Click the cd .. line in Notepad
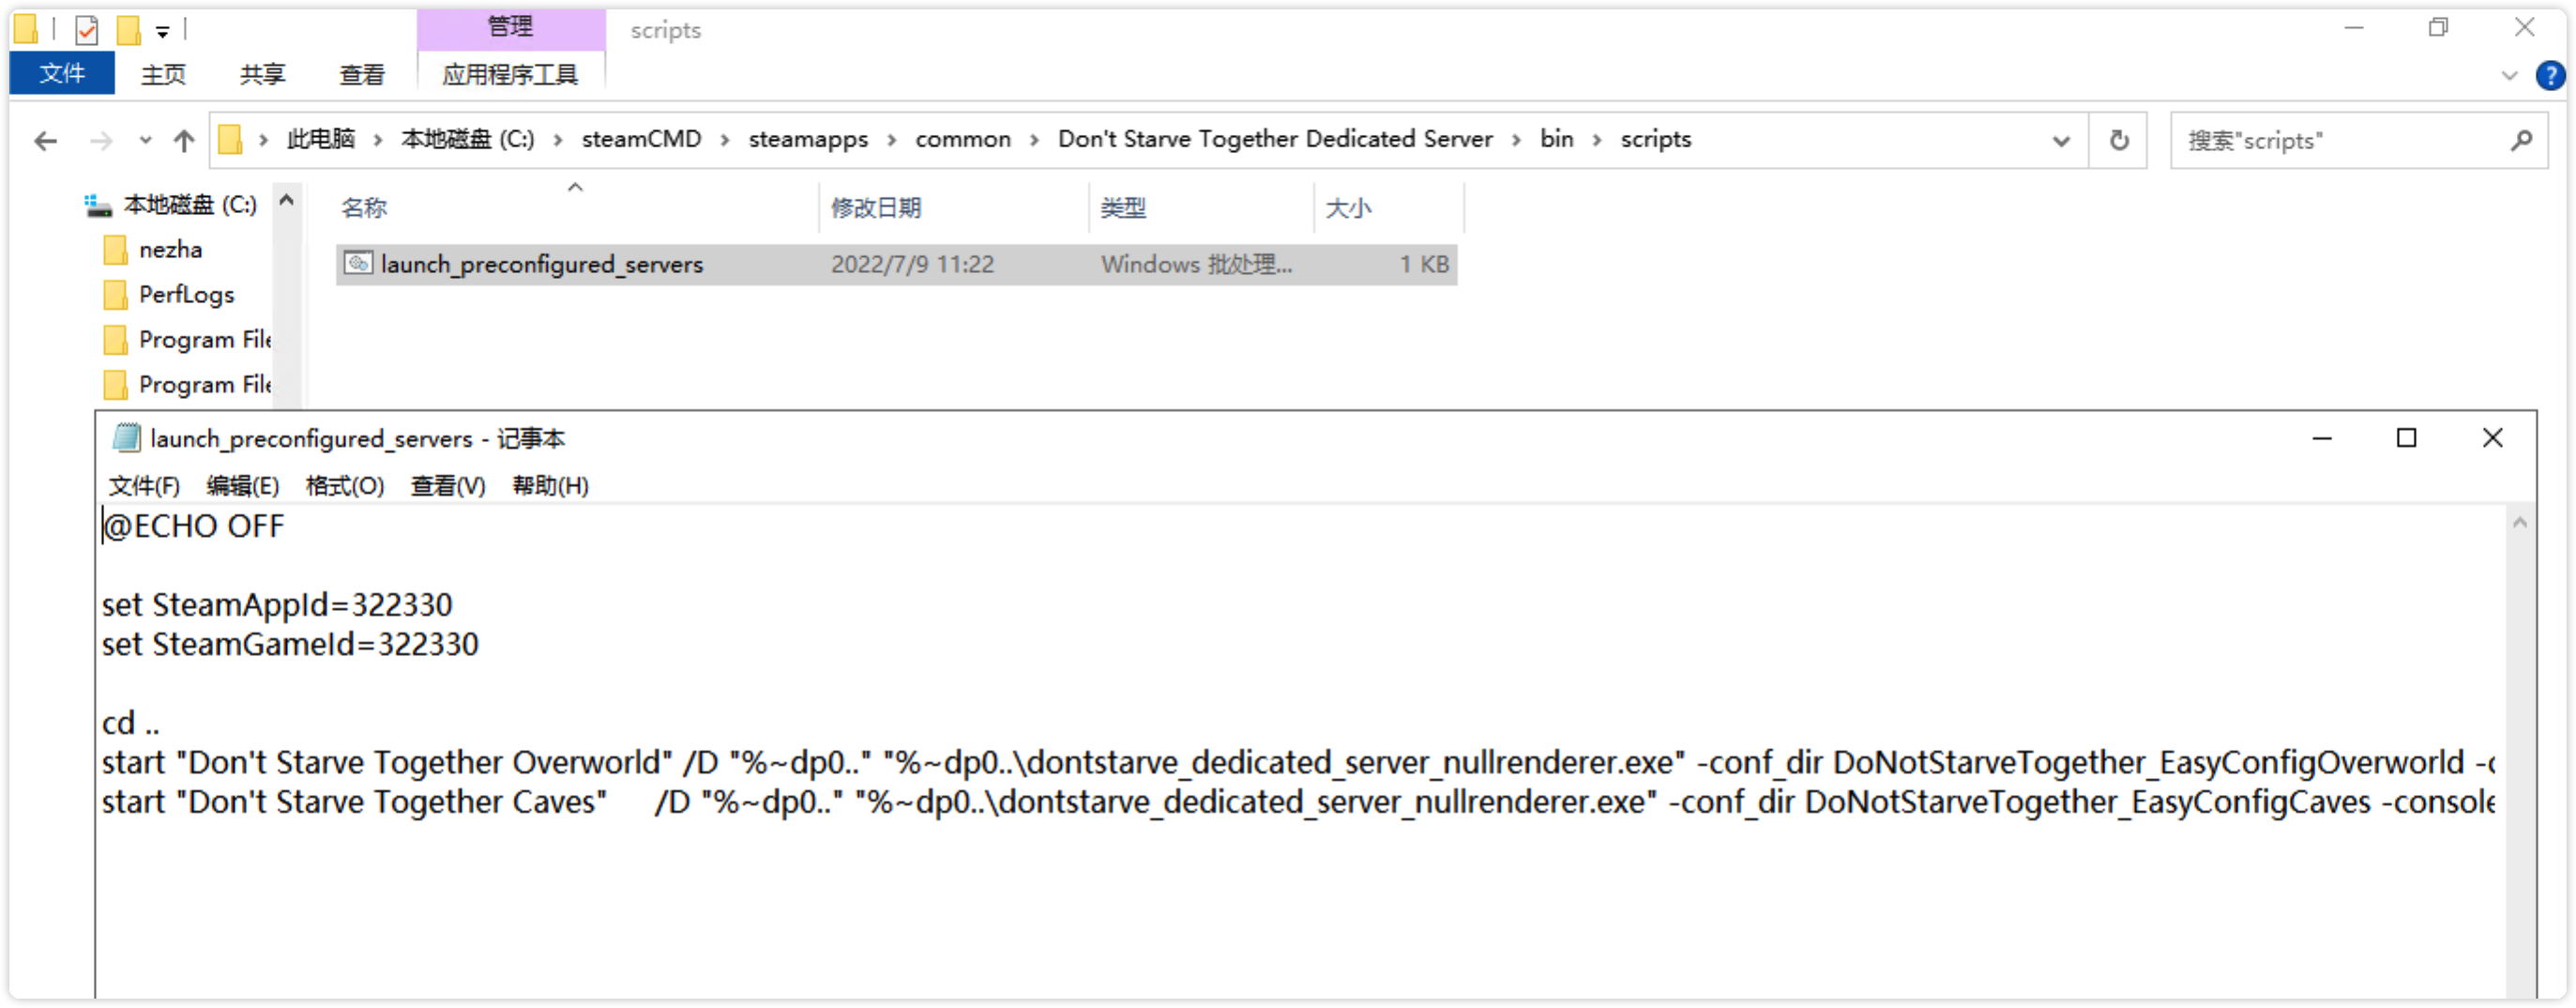The width and height of the screenshot is (2576, 1008). pyautogui.click(x=131, y=724)
